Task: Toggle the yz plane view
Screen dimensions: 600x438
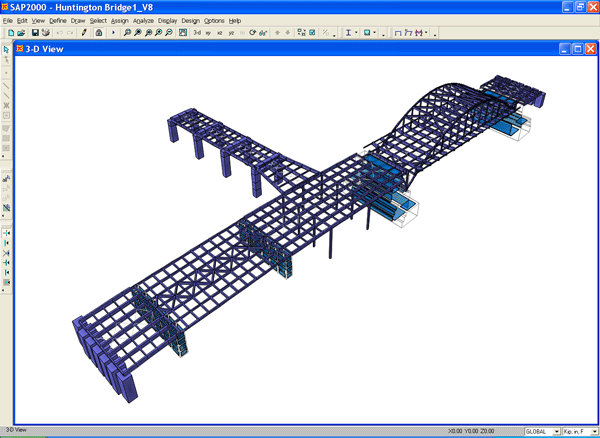Action: click(232, 33)
